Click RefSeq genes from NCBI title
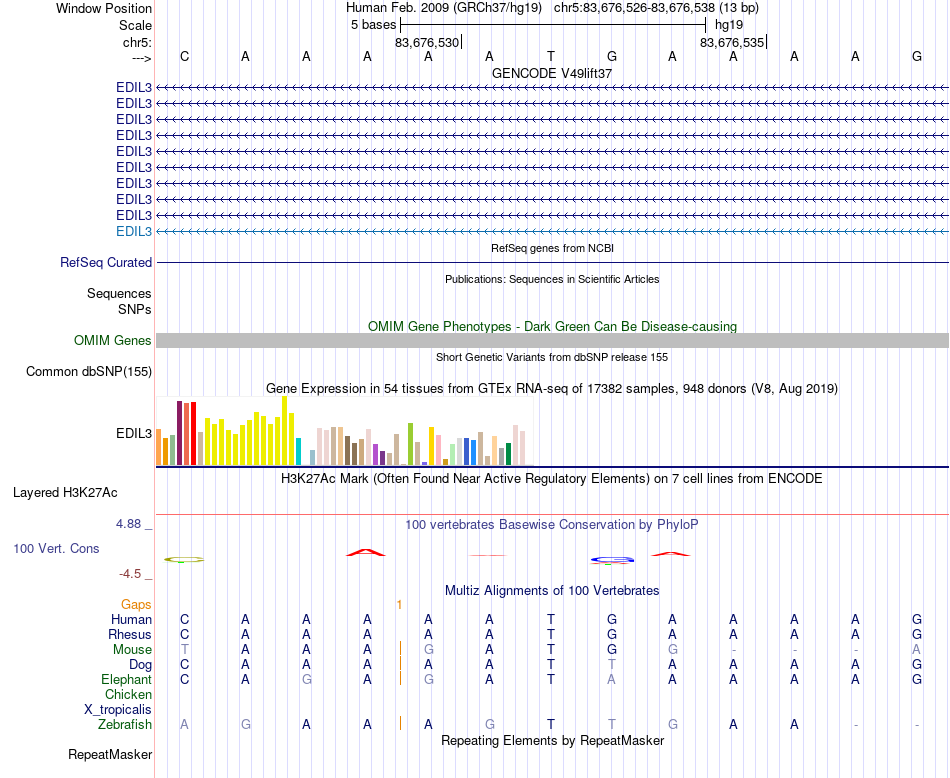 [x=552, y=248]
